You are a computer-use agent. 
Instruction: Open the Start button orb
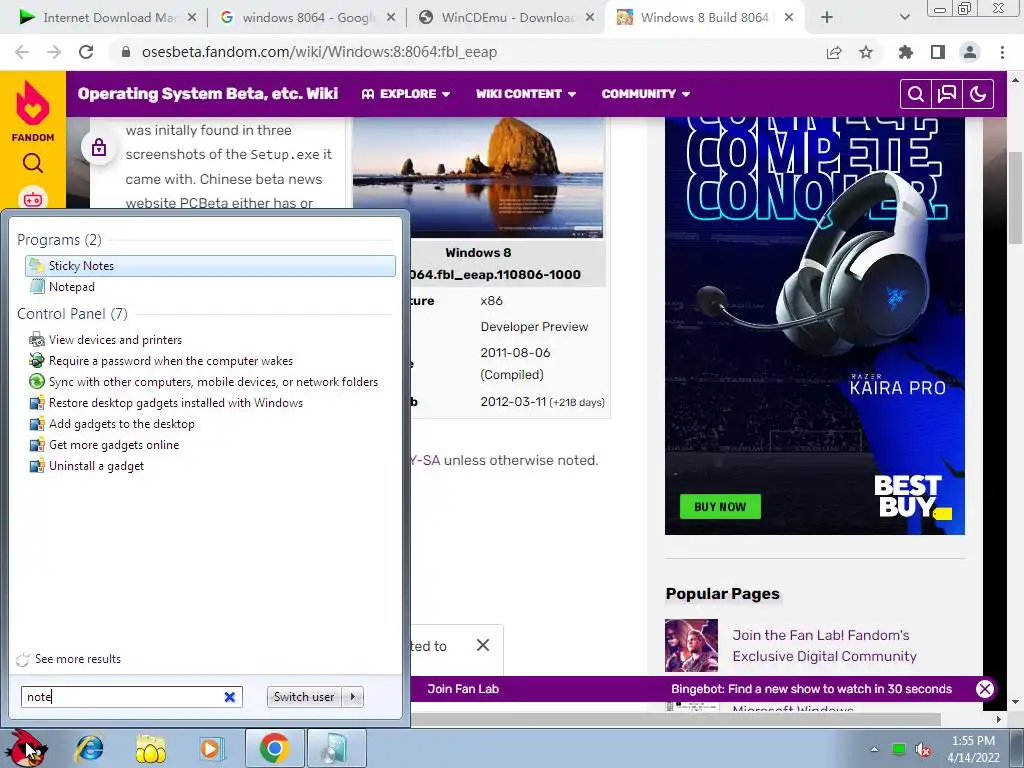coord(27,748)
